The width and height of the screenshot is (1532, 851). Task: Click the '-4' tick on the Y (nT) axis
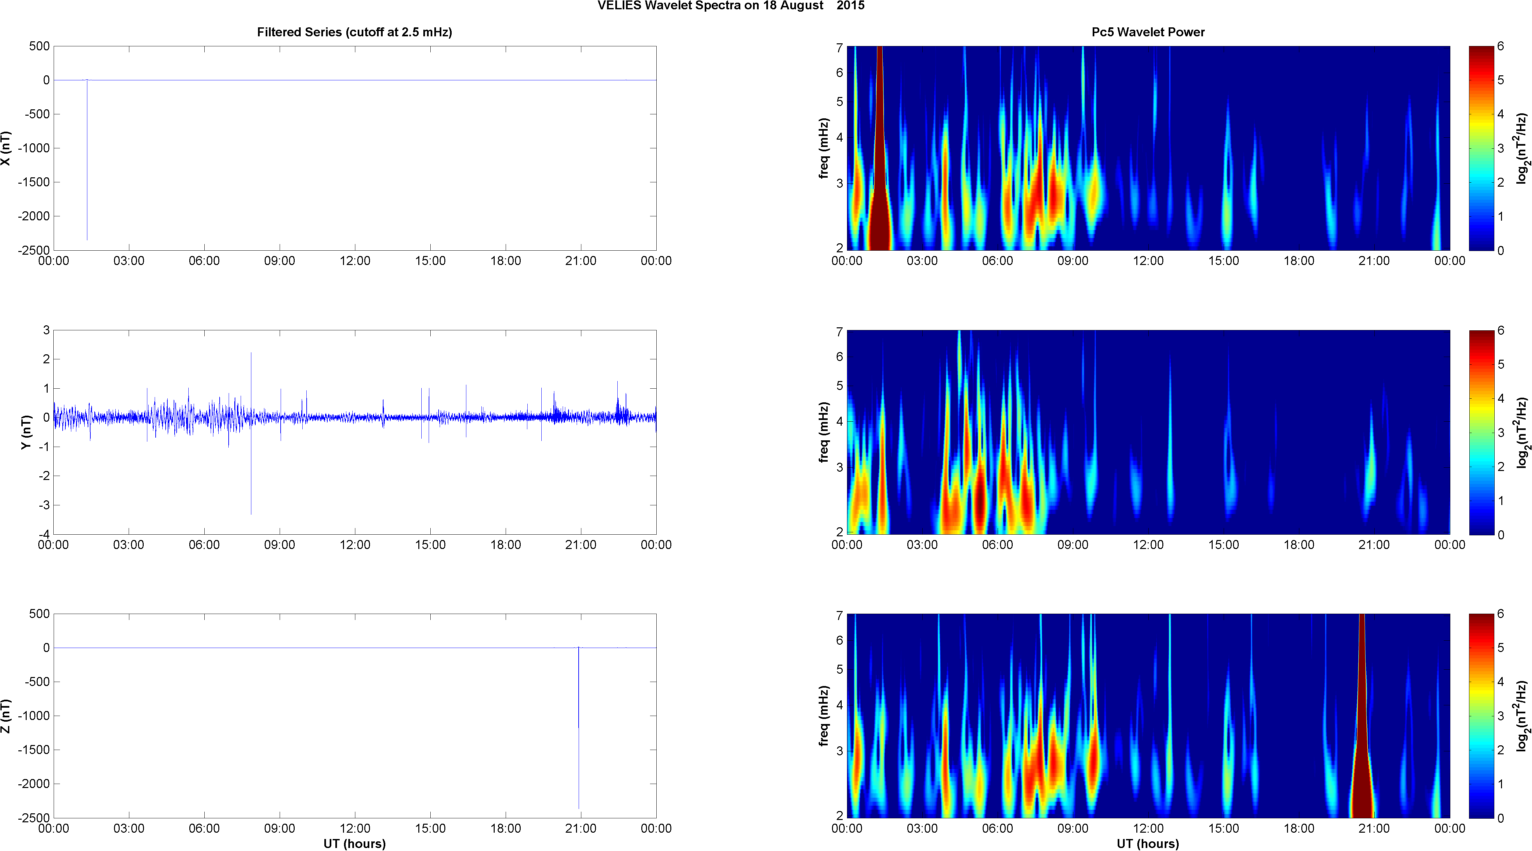(x=44, y=534)
